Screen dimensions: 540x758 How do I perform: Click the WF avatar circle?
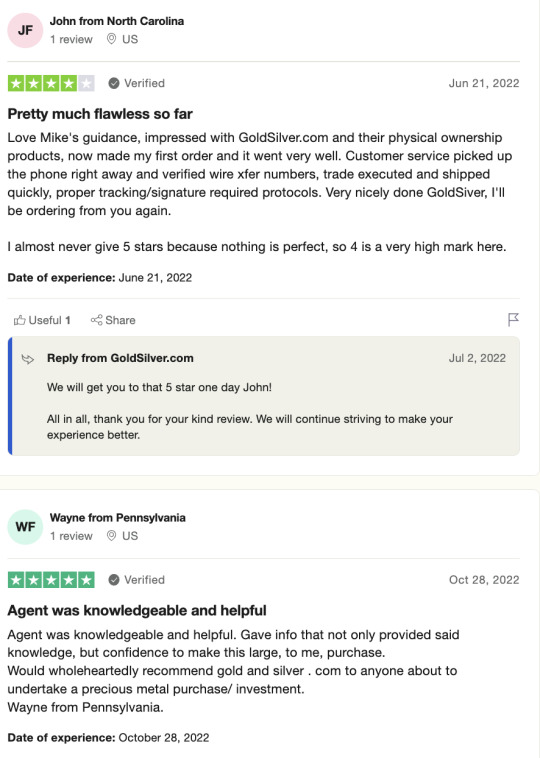click(25, 527)
